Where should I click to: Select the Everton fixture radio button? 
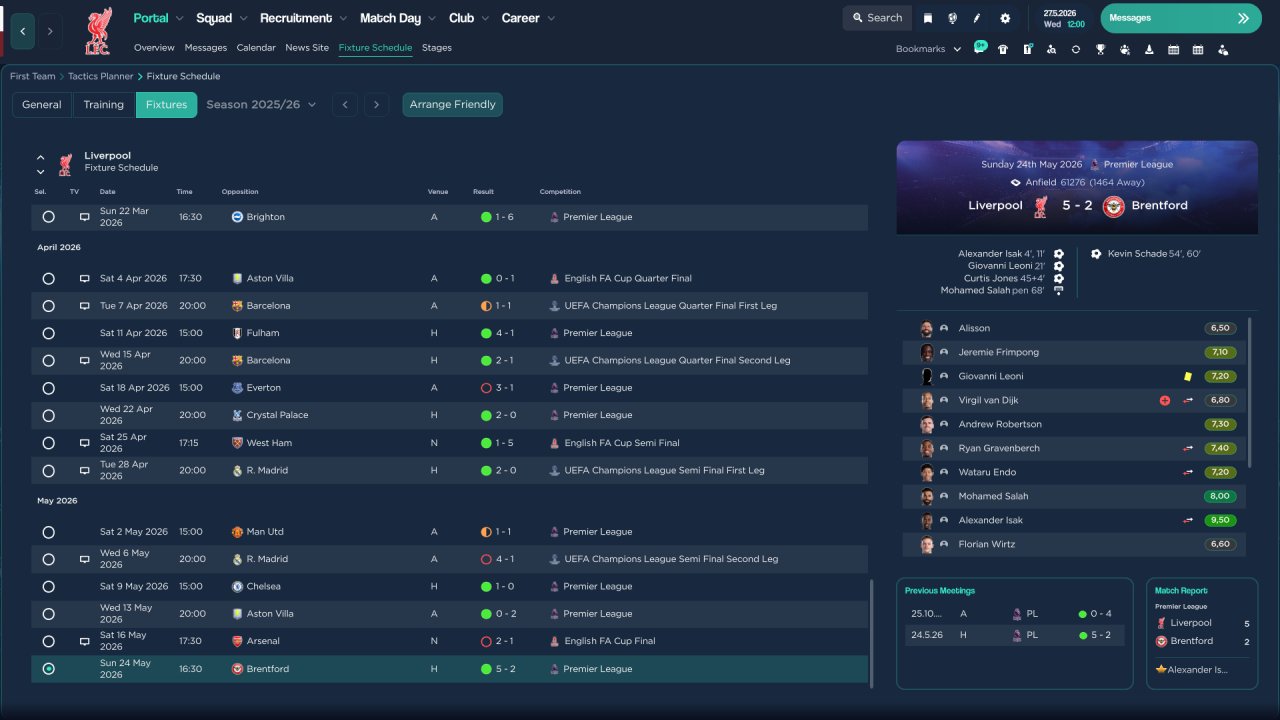coord(48,388)
